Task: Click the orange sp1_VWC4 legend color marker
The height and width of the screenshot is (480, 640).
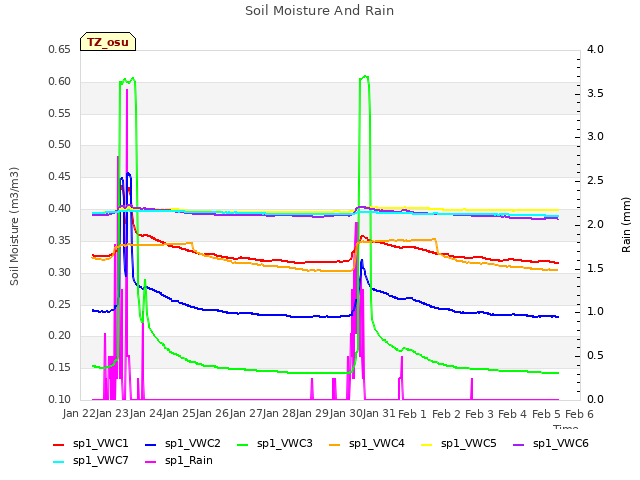Action: pyautogui.click(x=335, y=445)
